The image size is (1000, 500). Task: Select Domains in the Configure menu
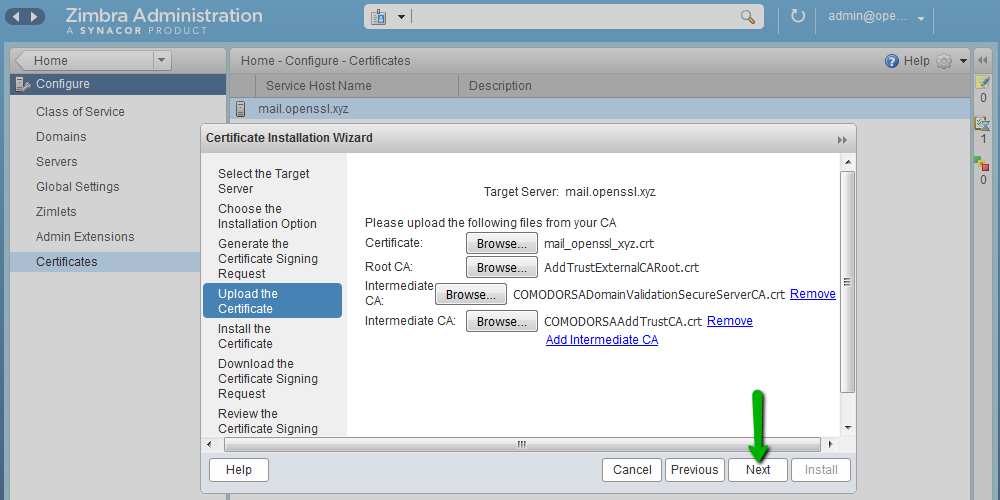tap(61, 137)
